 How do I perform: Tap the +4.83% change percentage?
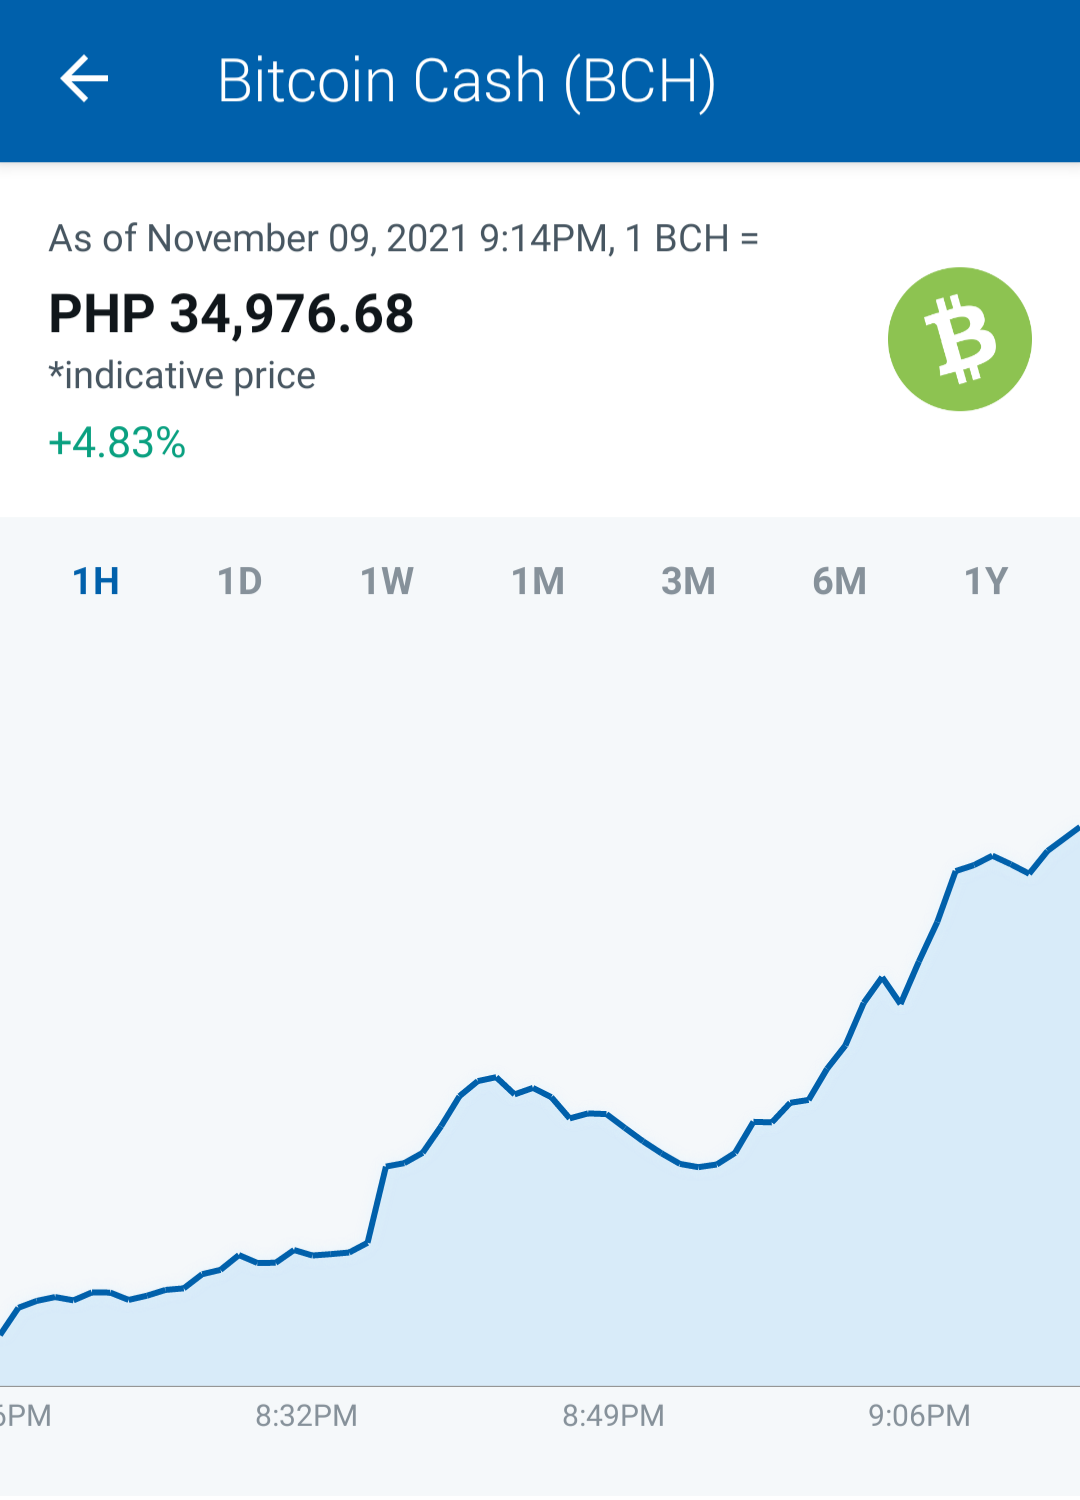click(x=117, y=442)
